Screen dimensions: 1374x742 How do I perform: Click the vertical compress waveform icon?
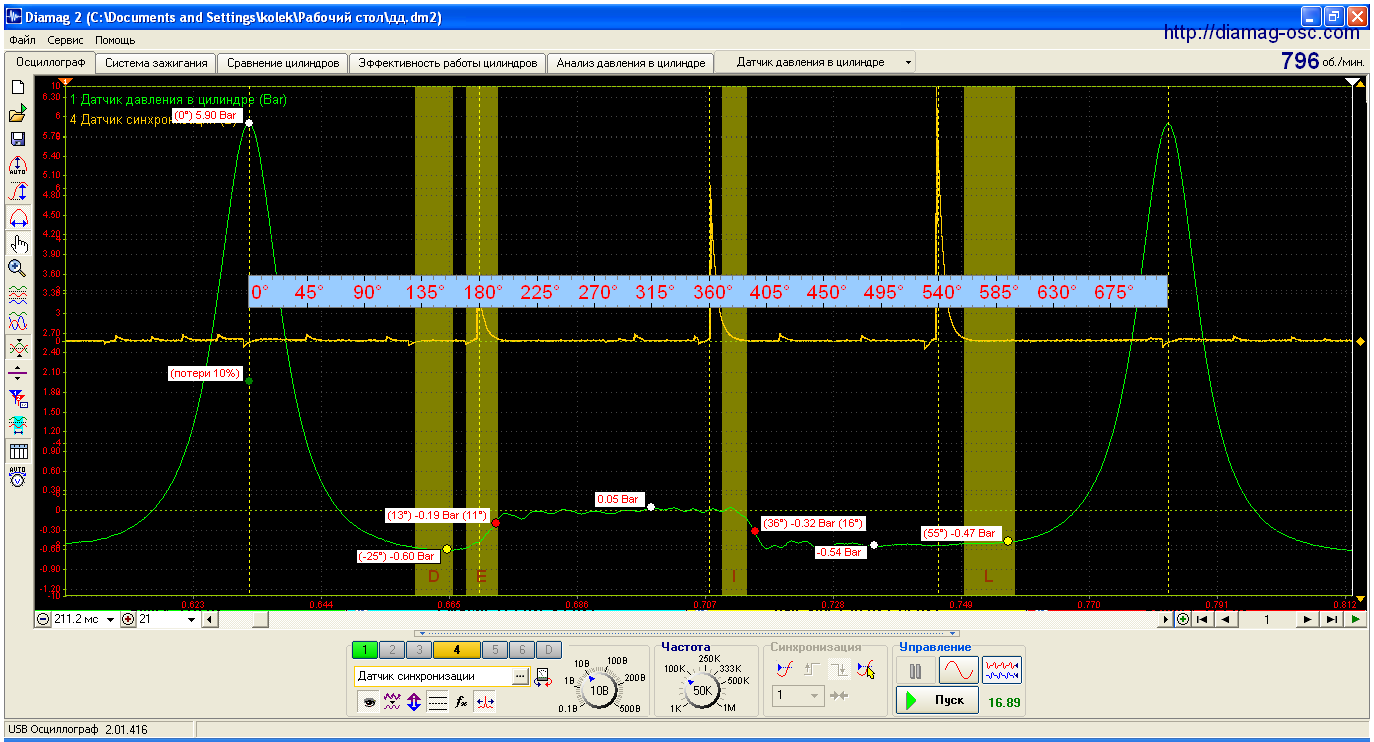(17, 347)
